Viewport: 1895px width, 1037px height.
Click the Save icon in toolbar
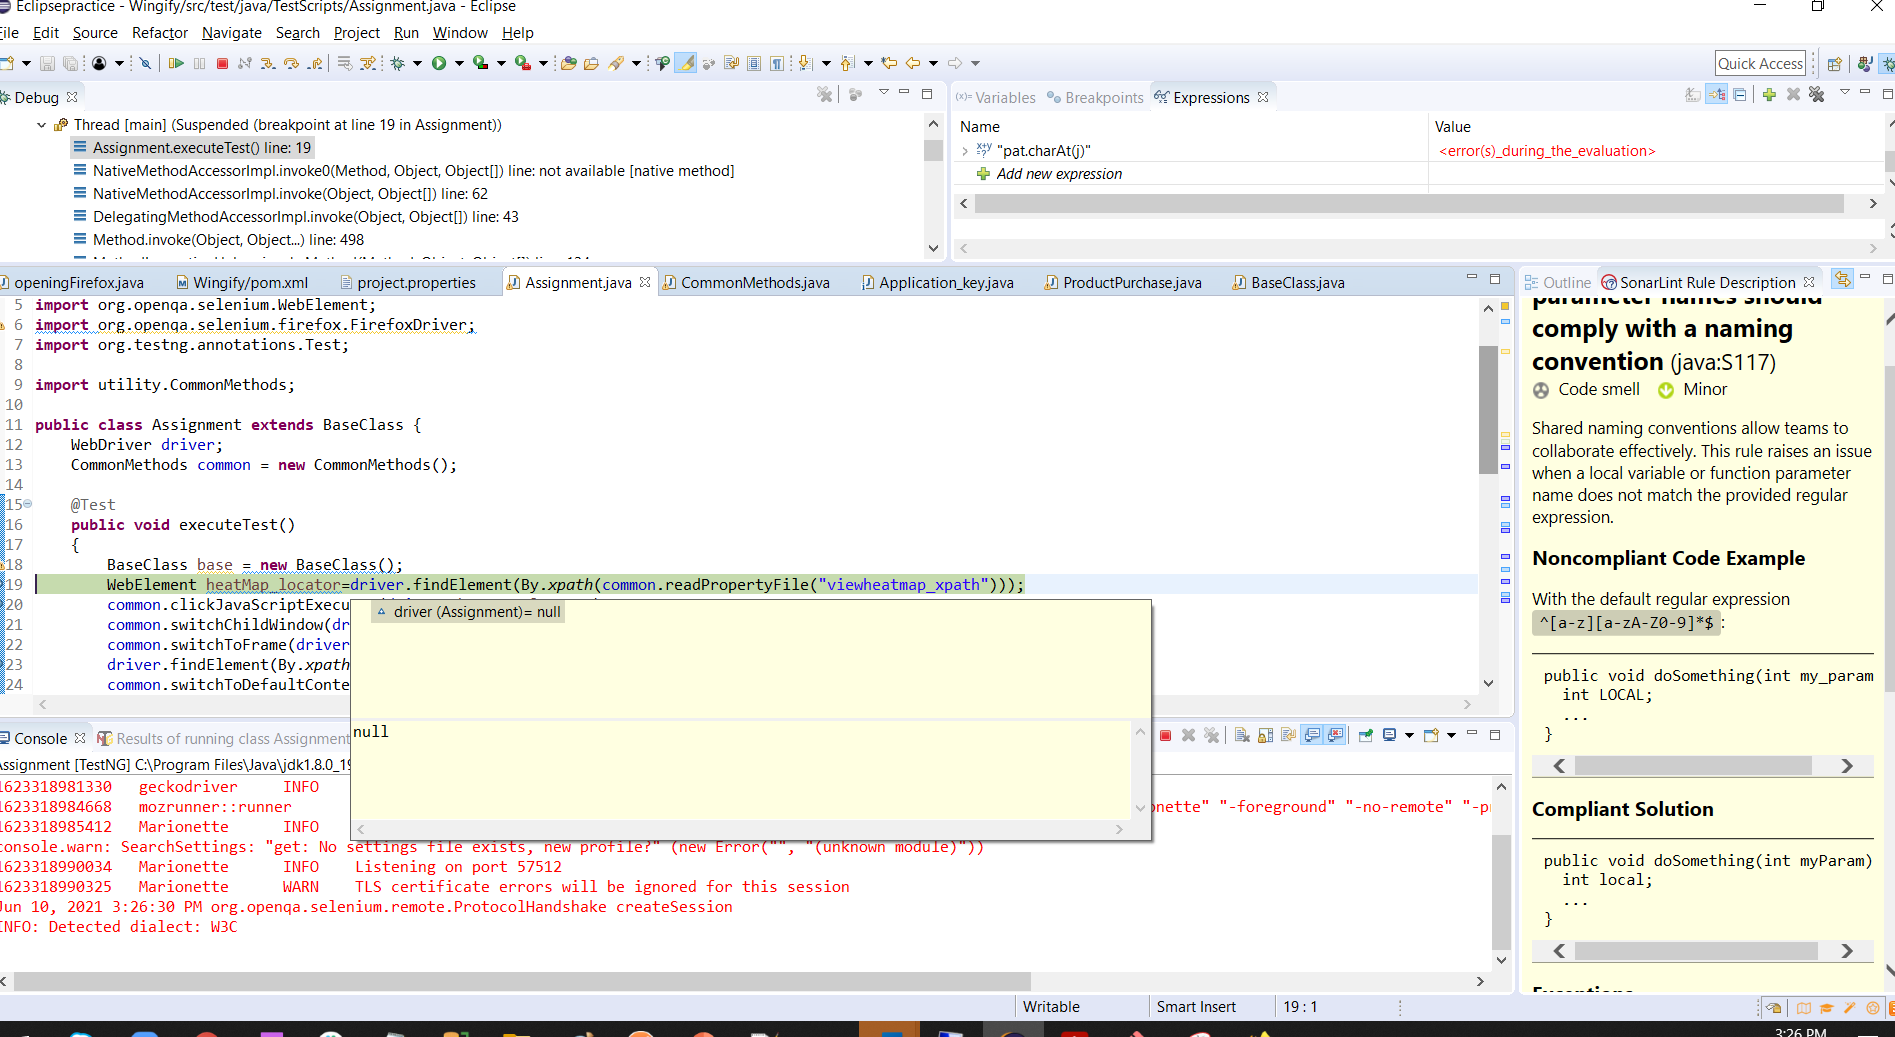(x=47, y=64)
